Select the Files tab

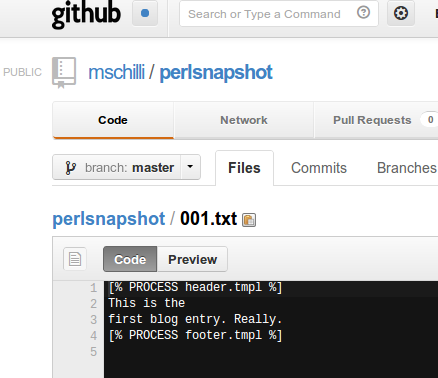tap(244, 168)
